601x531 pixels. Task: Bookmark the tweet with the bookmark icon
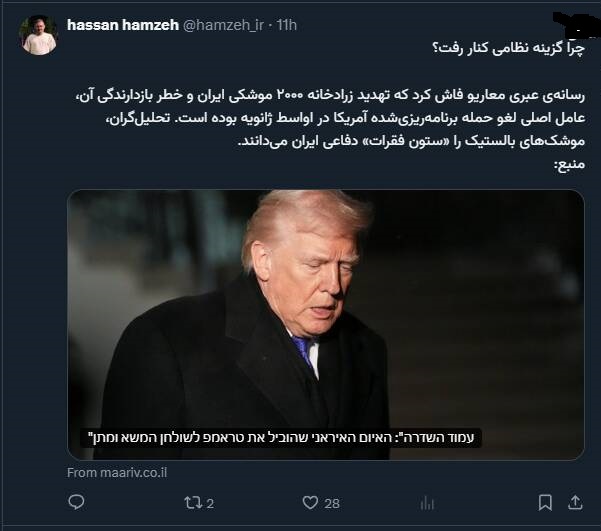point(545,503)
